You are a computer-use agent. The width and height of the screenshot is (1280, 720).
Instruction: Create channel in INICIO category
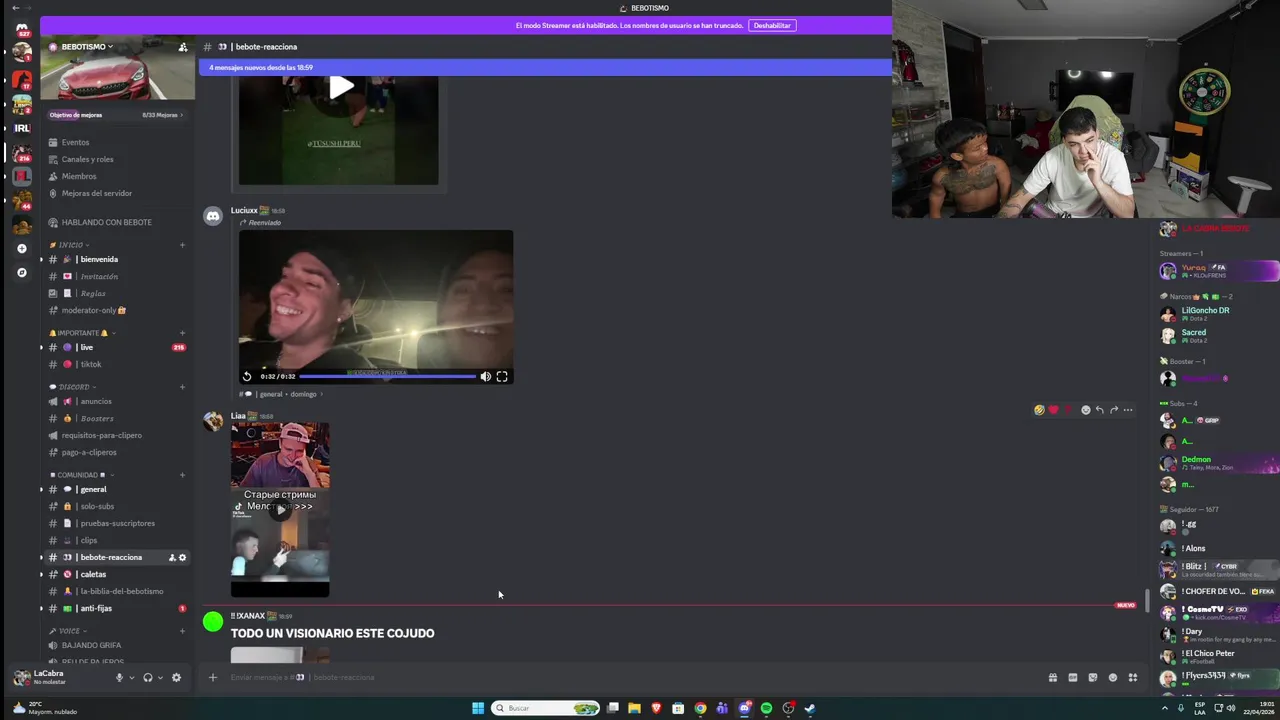[182, 245]
